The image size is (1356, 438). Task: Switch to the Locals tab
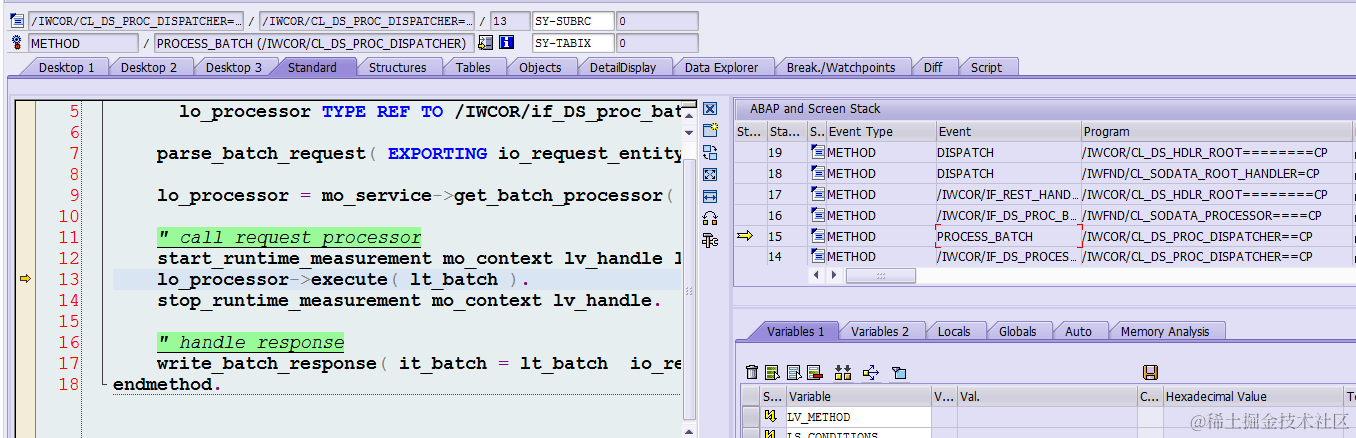(x=954, y=331)
